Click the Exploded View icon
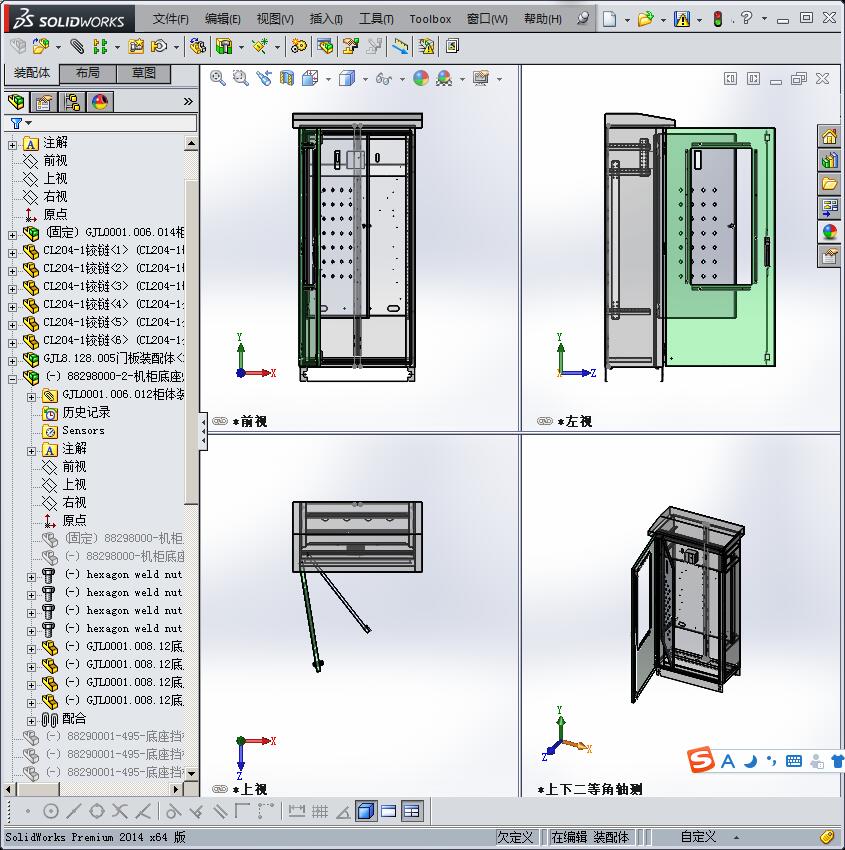 pos(351,47)
